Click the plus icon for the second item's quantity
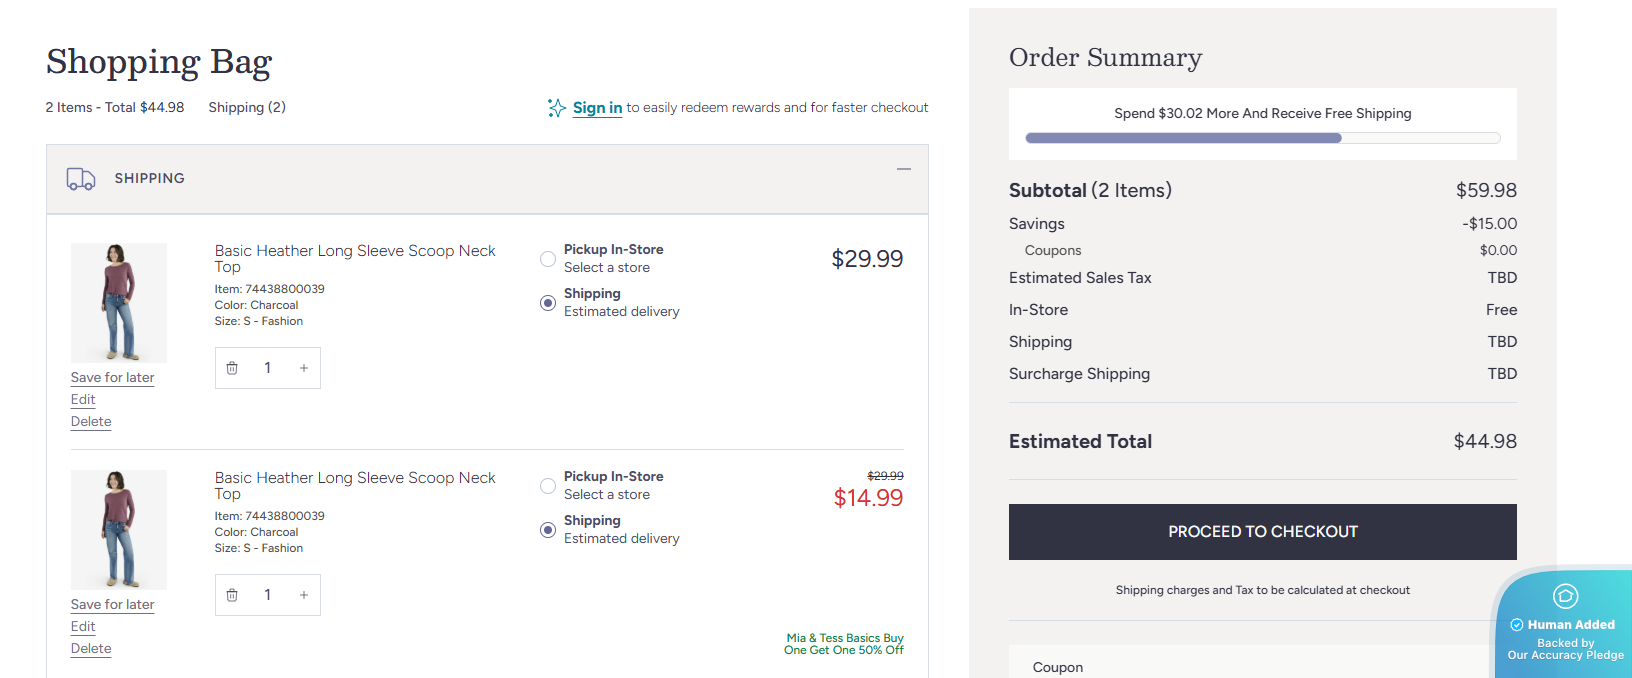The width and height of the screenshot is (1632, 678). tap(304, 595)
